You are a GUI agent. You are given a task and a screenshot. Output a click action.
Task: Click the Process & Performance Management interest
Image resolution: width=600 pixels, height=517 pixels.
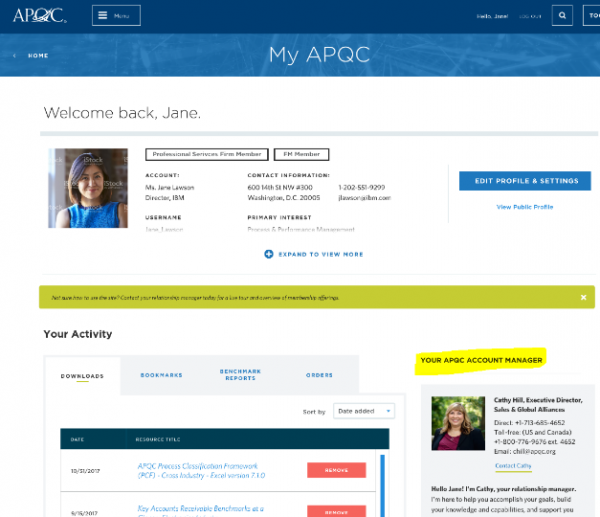click(x=301, y=230)
